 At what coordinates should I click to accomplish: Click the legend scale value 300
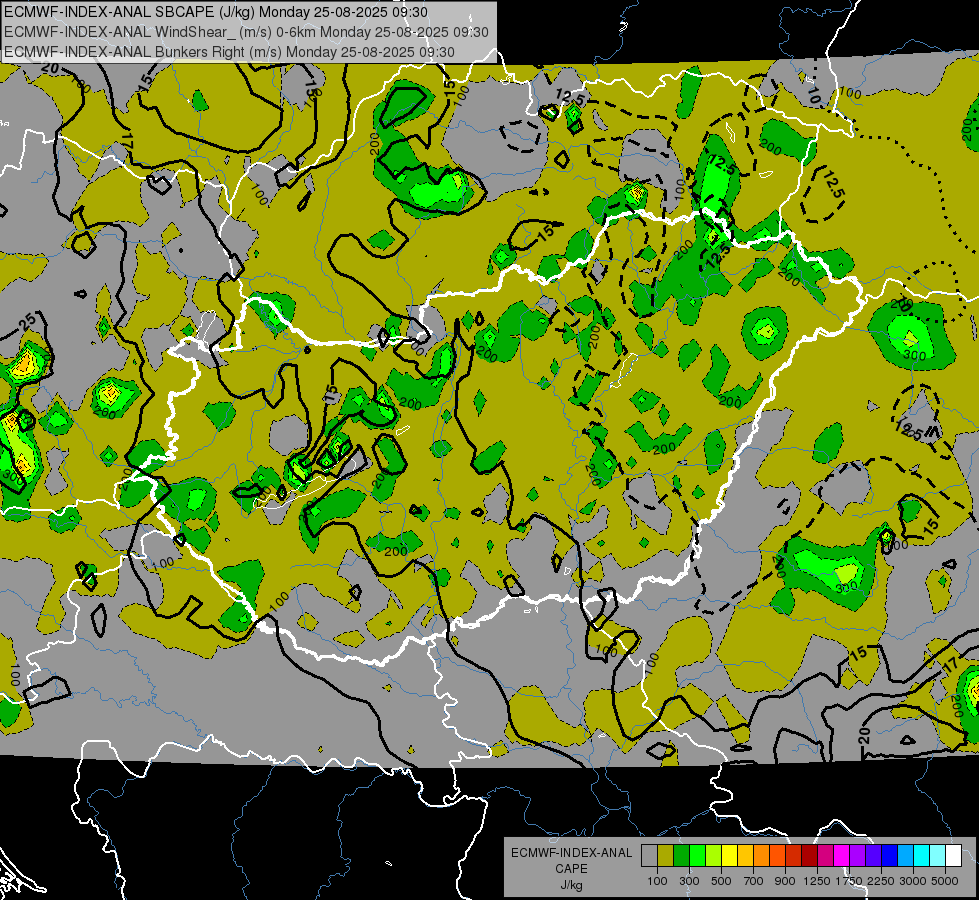(689, 881)
